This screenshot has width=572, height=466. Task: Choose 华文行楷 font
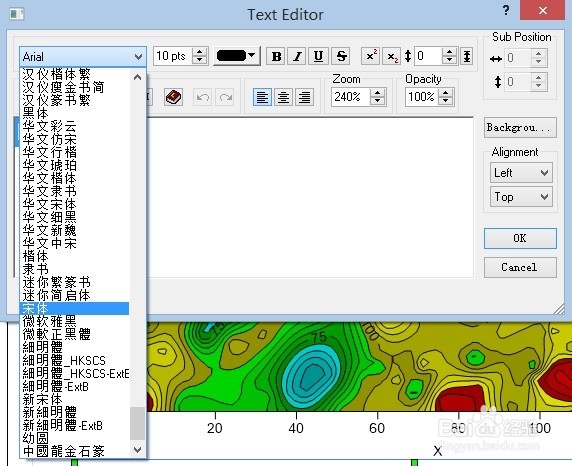coord(74,152)
